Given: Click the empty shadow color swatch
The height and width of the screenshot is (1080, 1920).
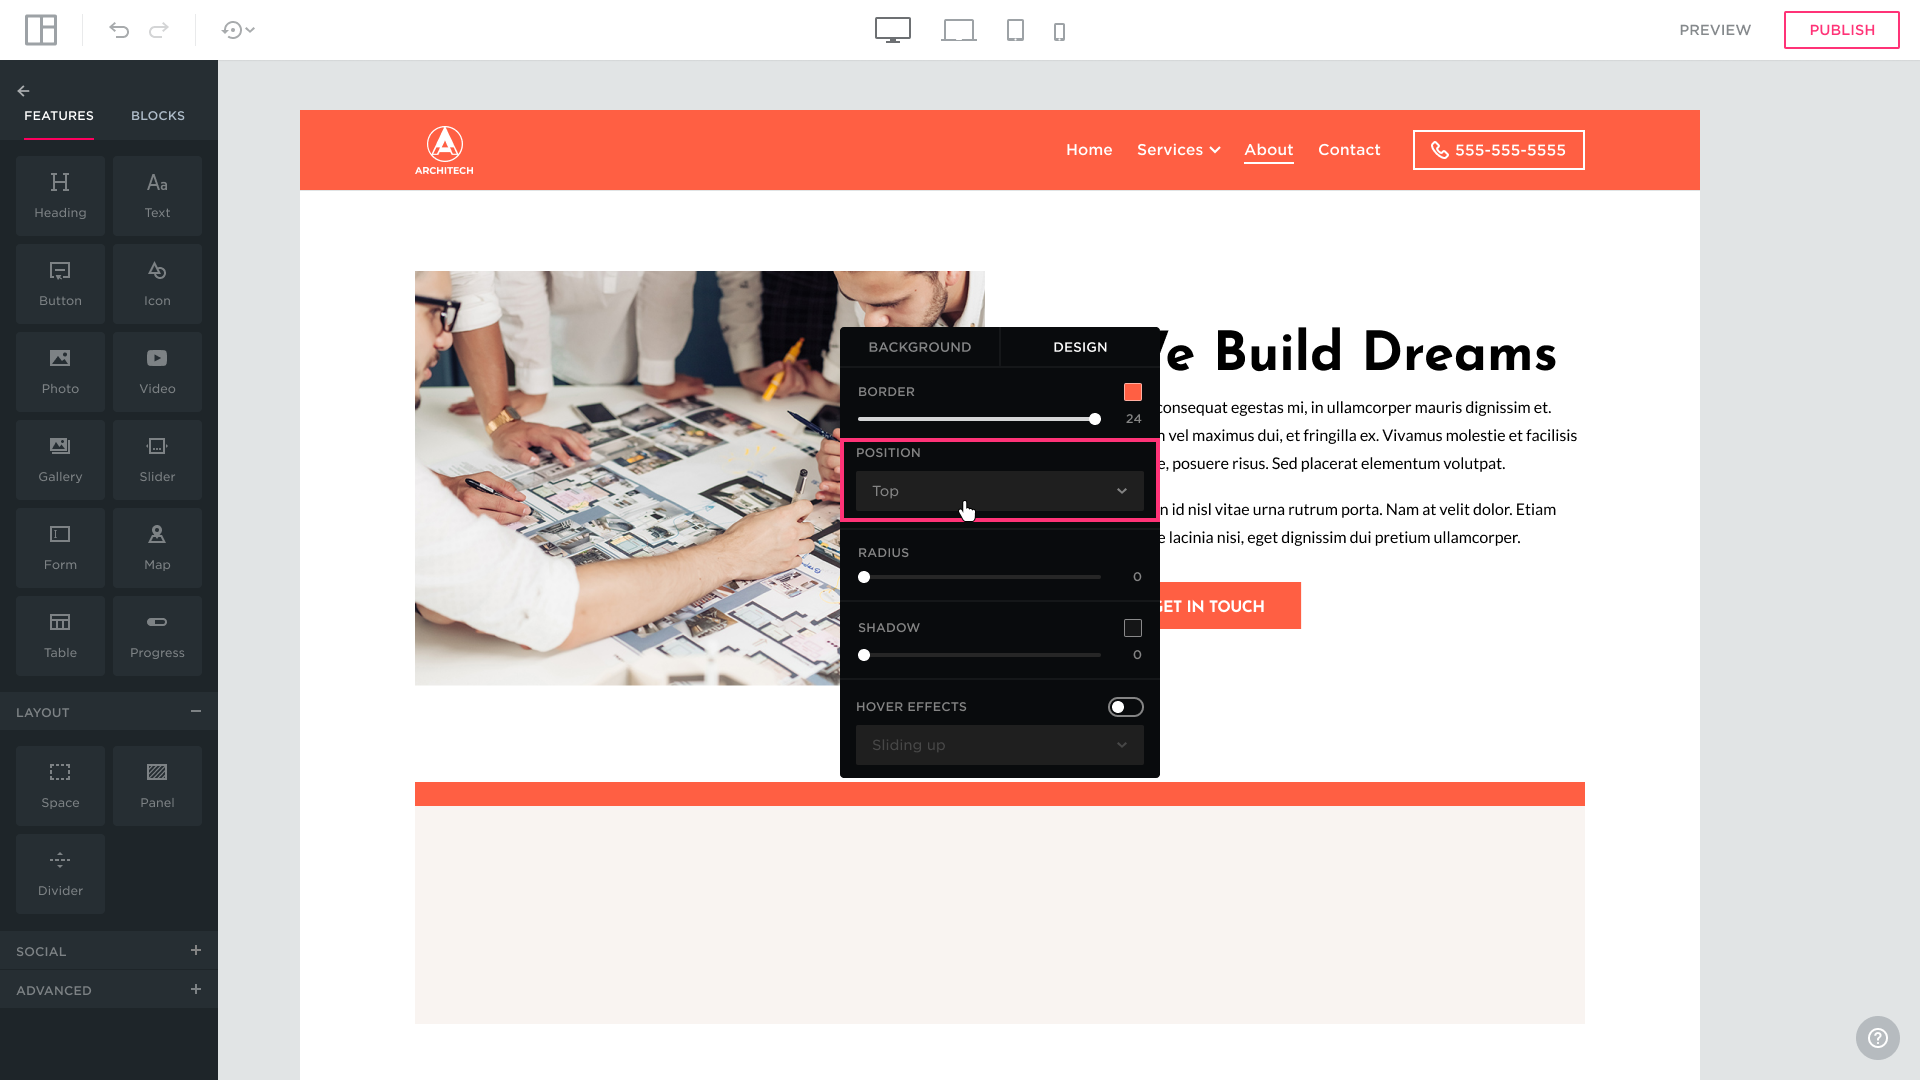Looking at the screenshot, I should pyautogui.click(x=1132, y=628).
